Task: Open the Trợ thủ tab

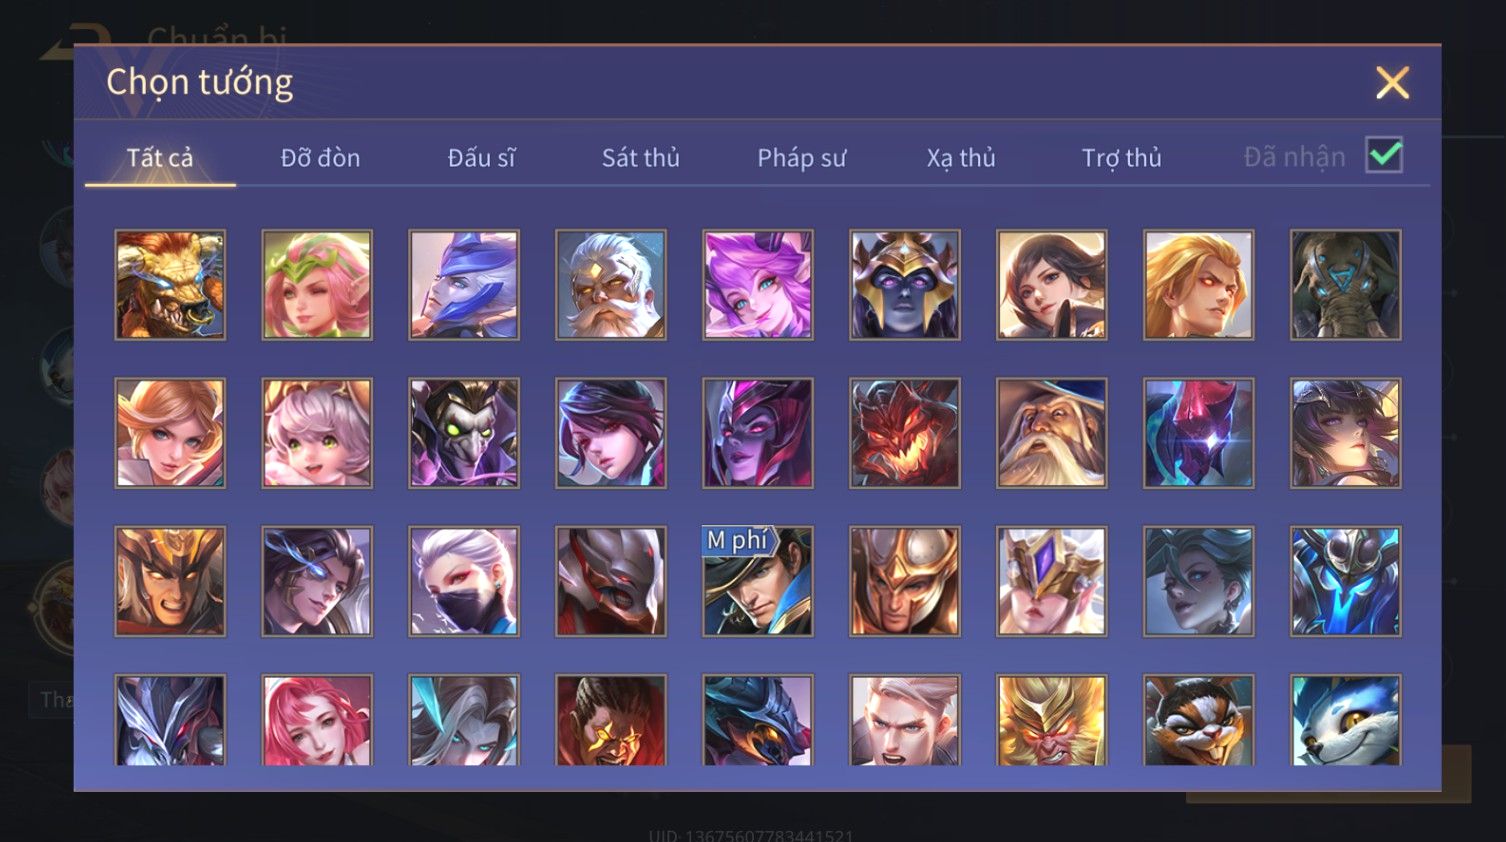Action: 1121,157
